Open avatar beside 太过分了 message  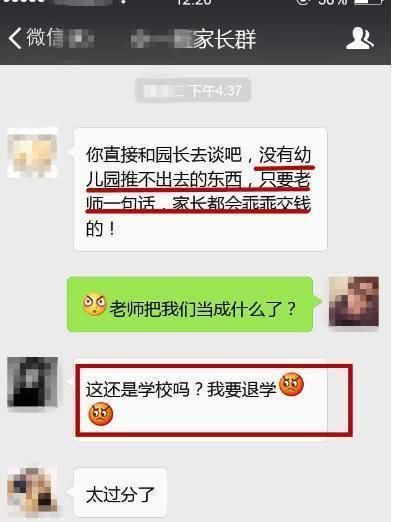[32, 490]
